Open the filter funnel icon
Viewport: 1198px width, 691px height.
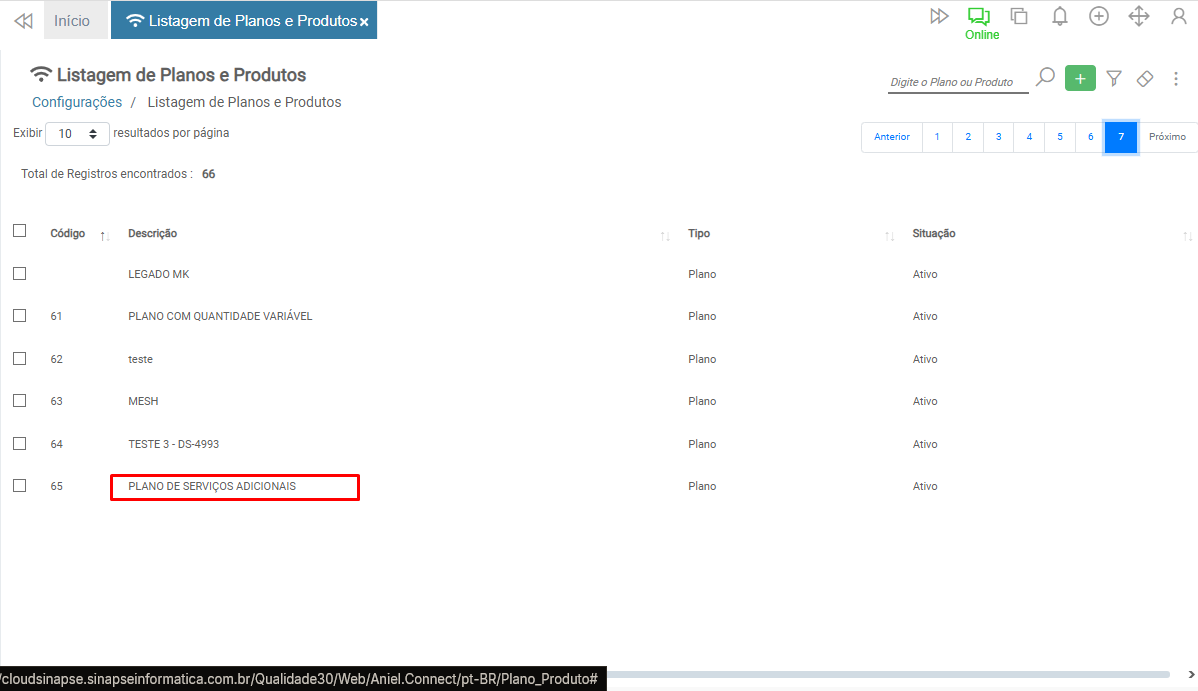(1114, 78)
